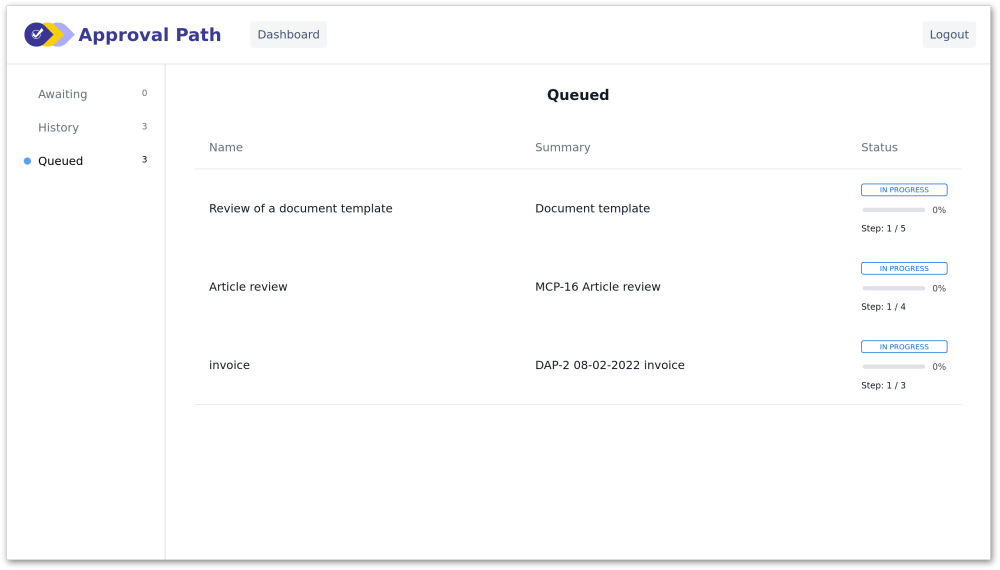
Task: Open the invoice approval row
Action: [x=578, y=365]
